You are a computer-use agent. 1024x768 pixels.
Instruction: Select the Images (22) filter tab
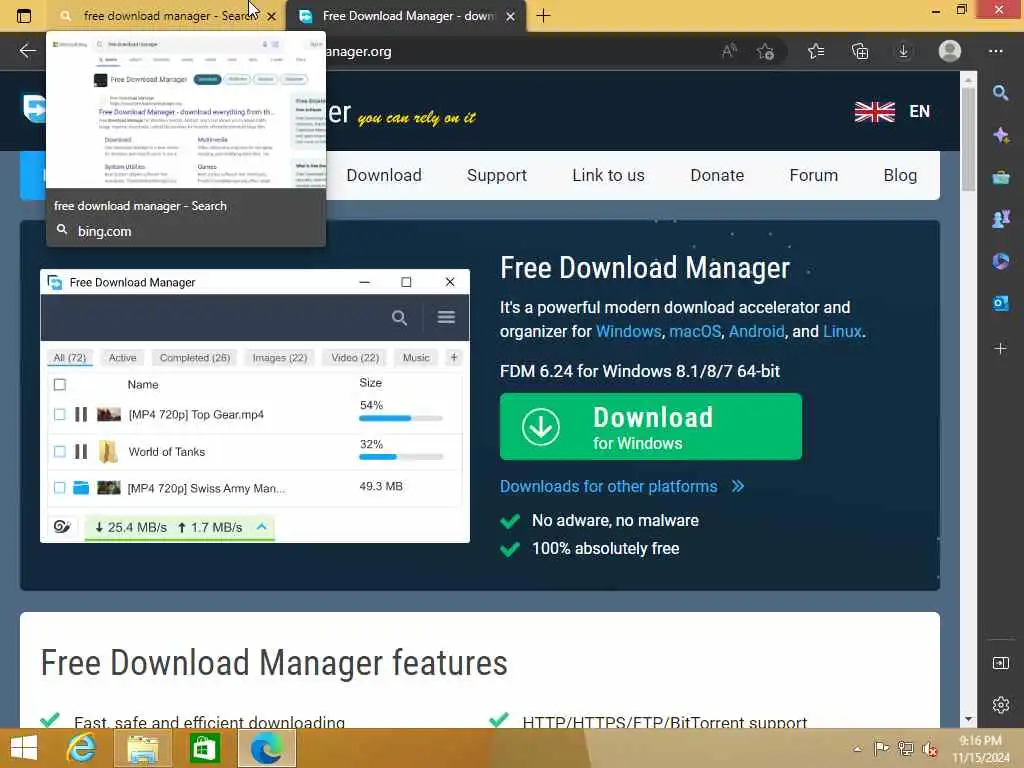(280, 358)
